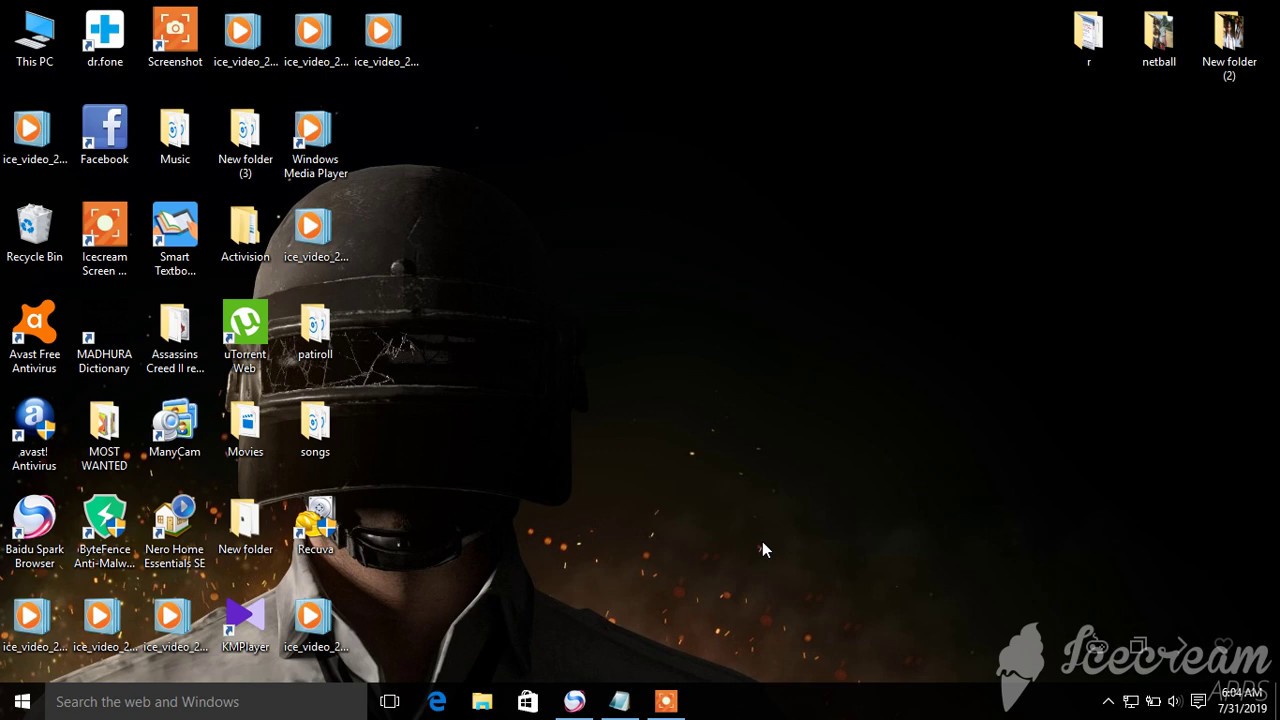The width and height of the screenshot is (1280, 720).
Task: Select the Recuva desktop icon
Action: pos(315,527)
